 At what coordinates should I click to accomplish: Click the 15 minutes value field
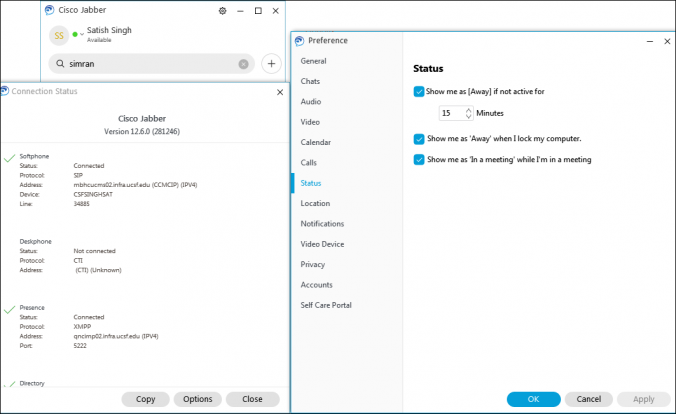451,113
